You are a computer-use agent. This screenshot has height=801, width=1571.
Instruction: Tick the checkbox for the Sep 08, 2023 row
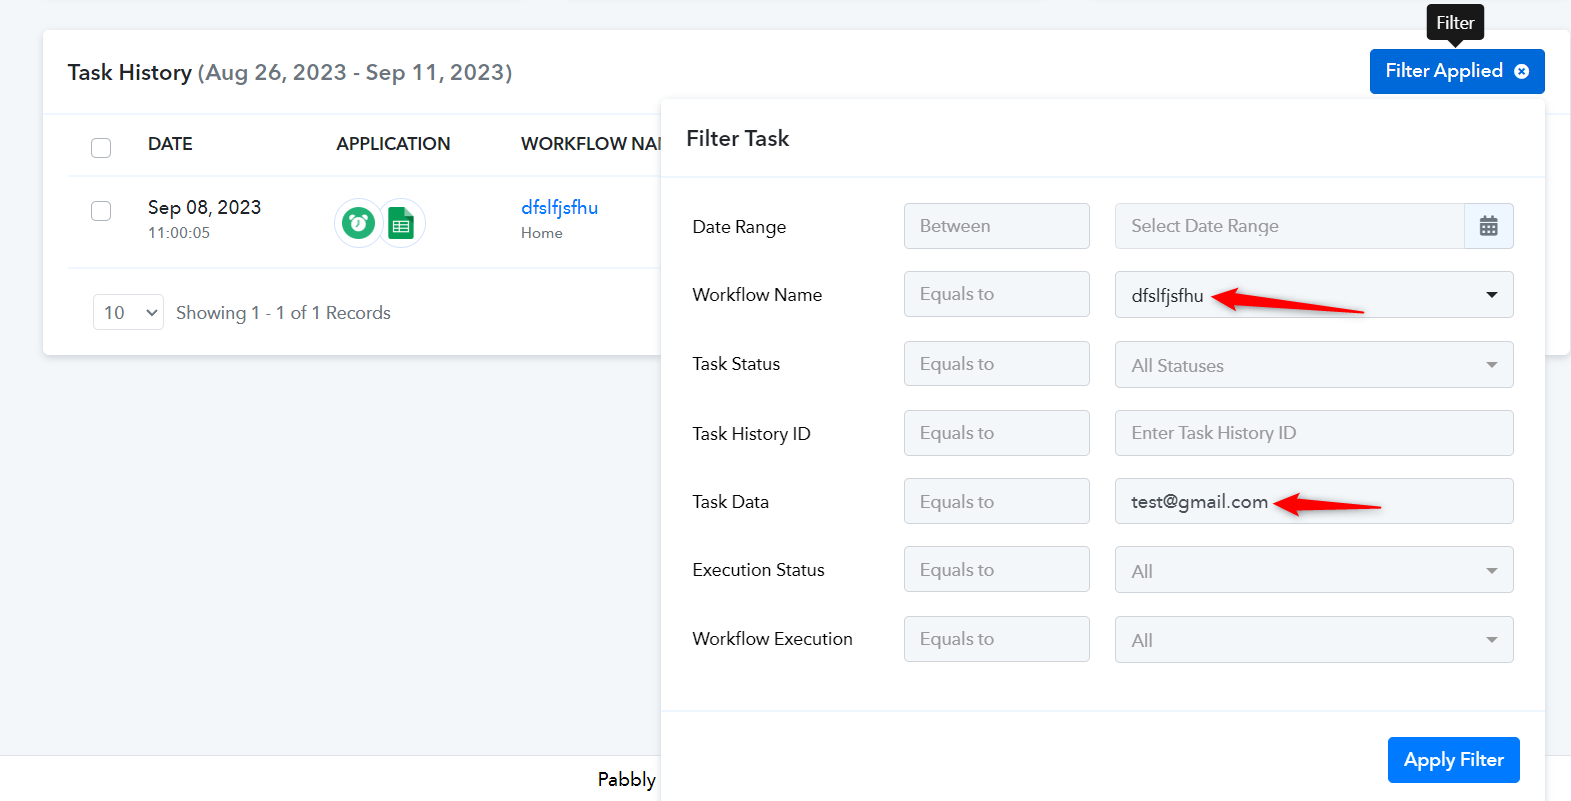101,211
